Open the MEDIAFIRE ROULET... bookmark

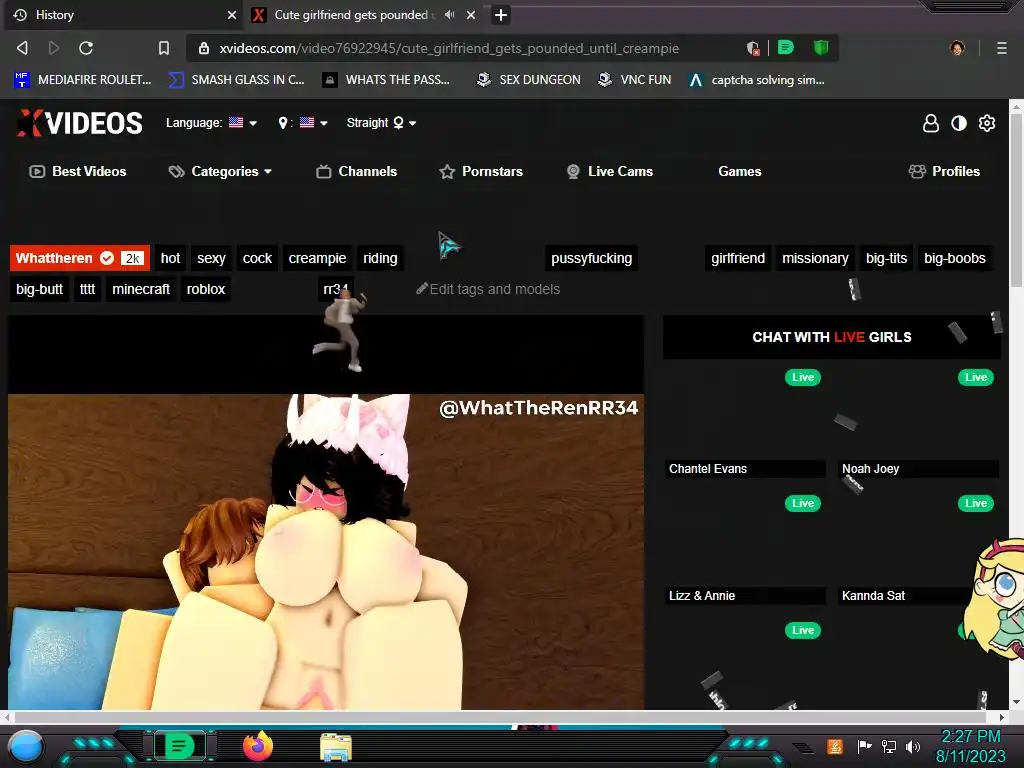click(82, 80)
